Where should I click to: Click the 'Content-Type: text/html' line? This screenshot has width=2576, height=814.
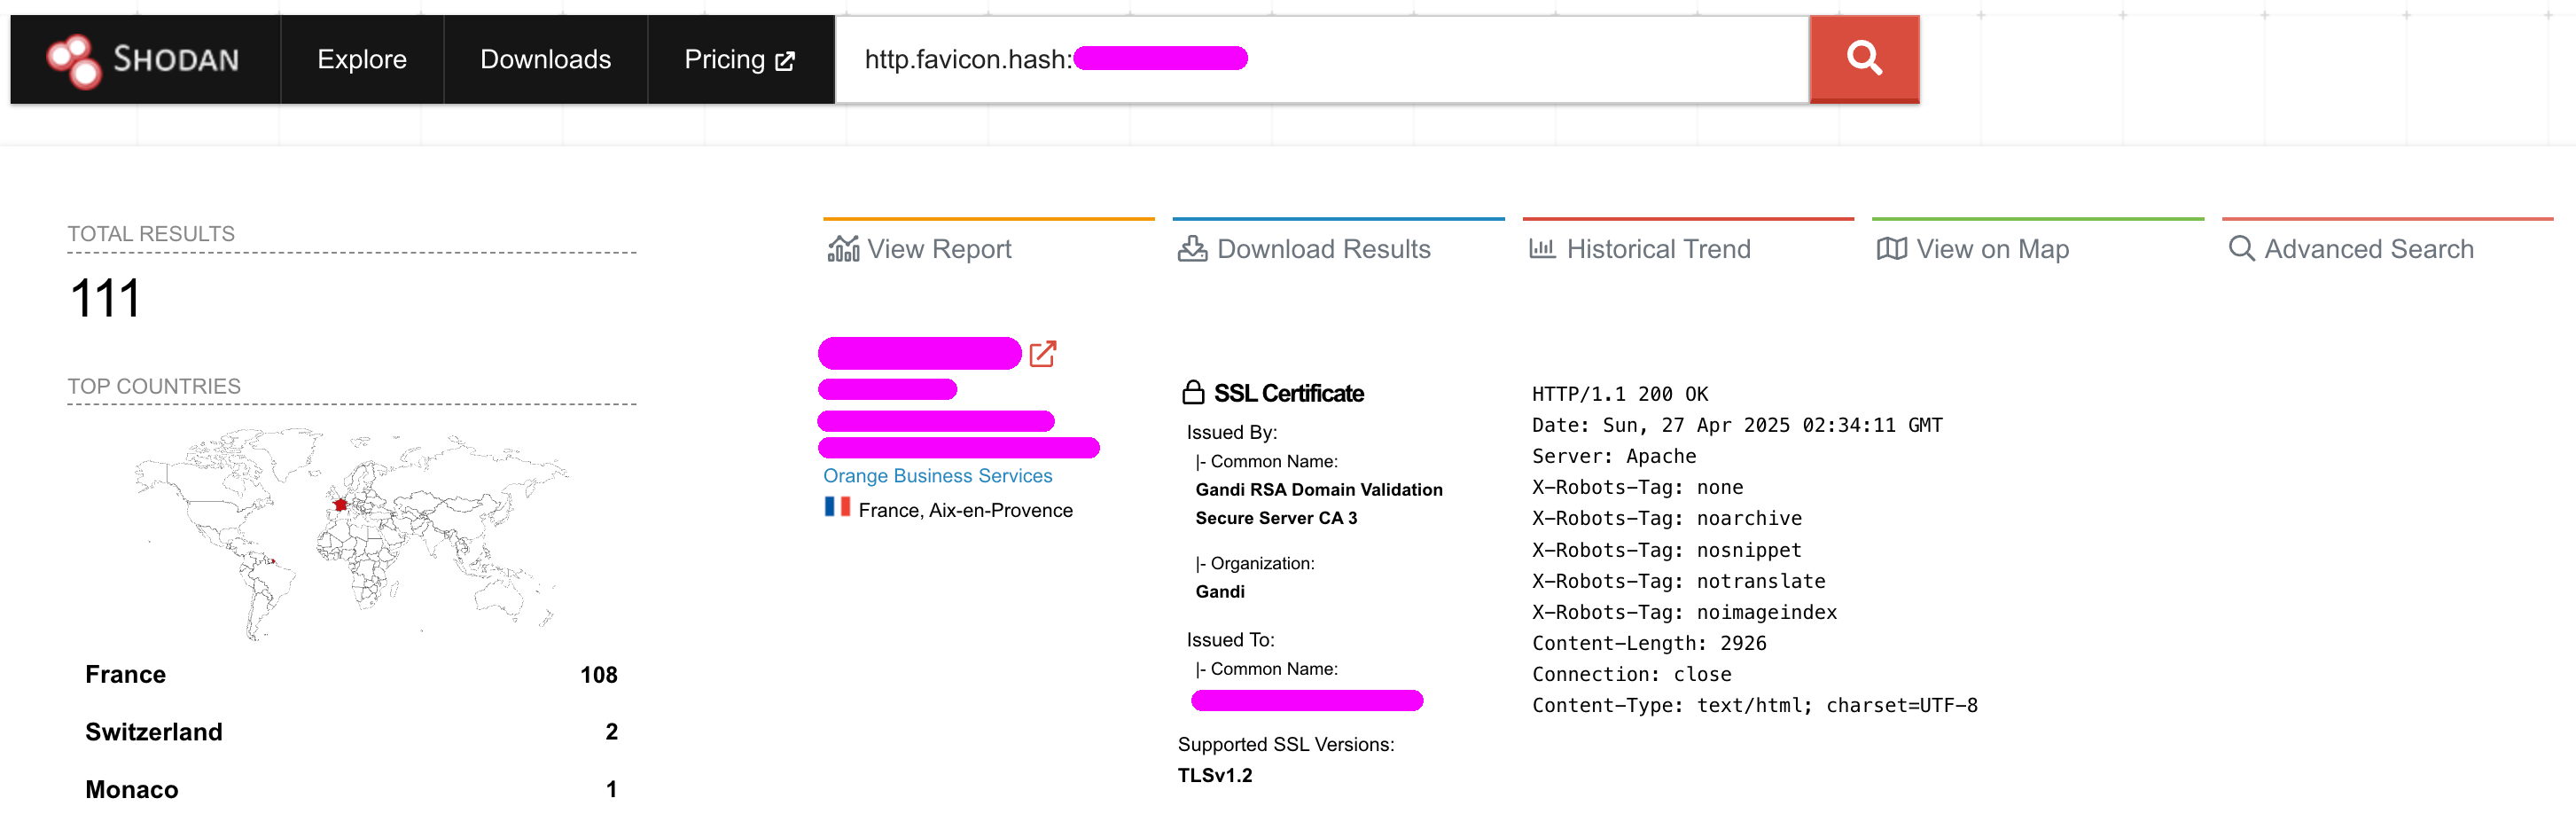click(1754, 705)
